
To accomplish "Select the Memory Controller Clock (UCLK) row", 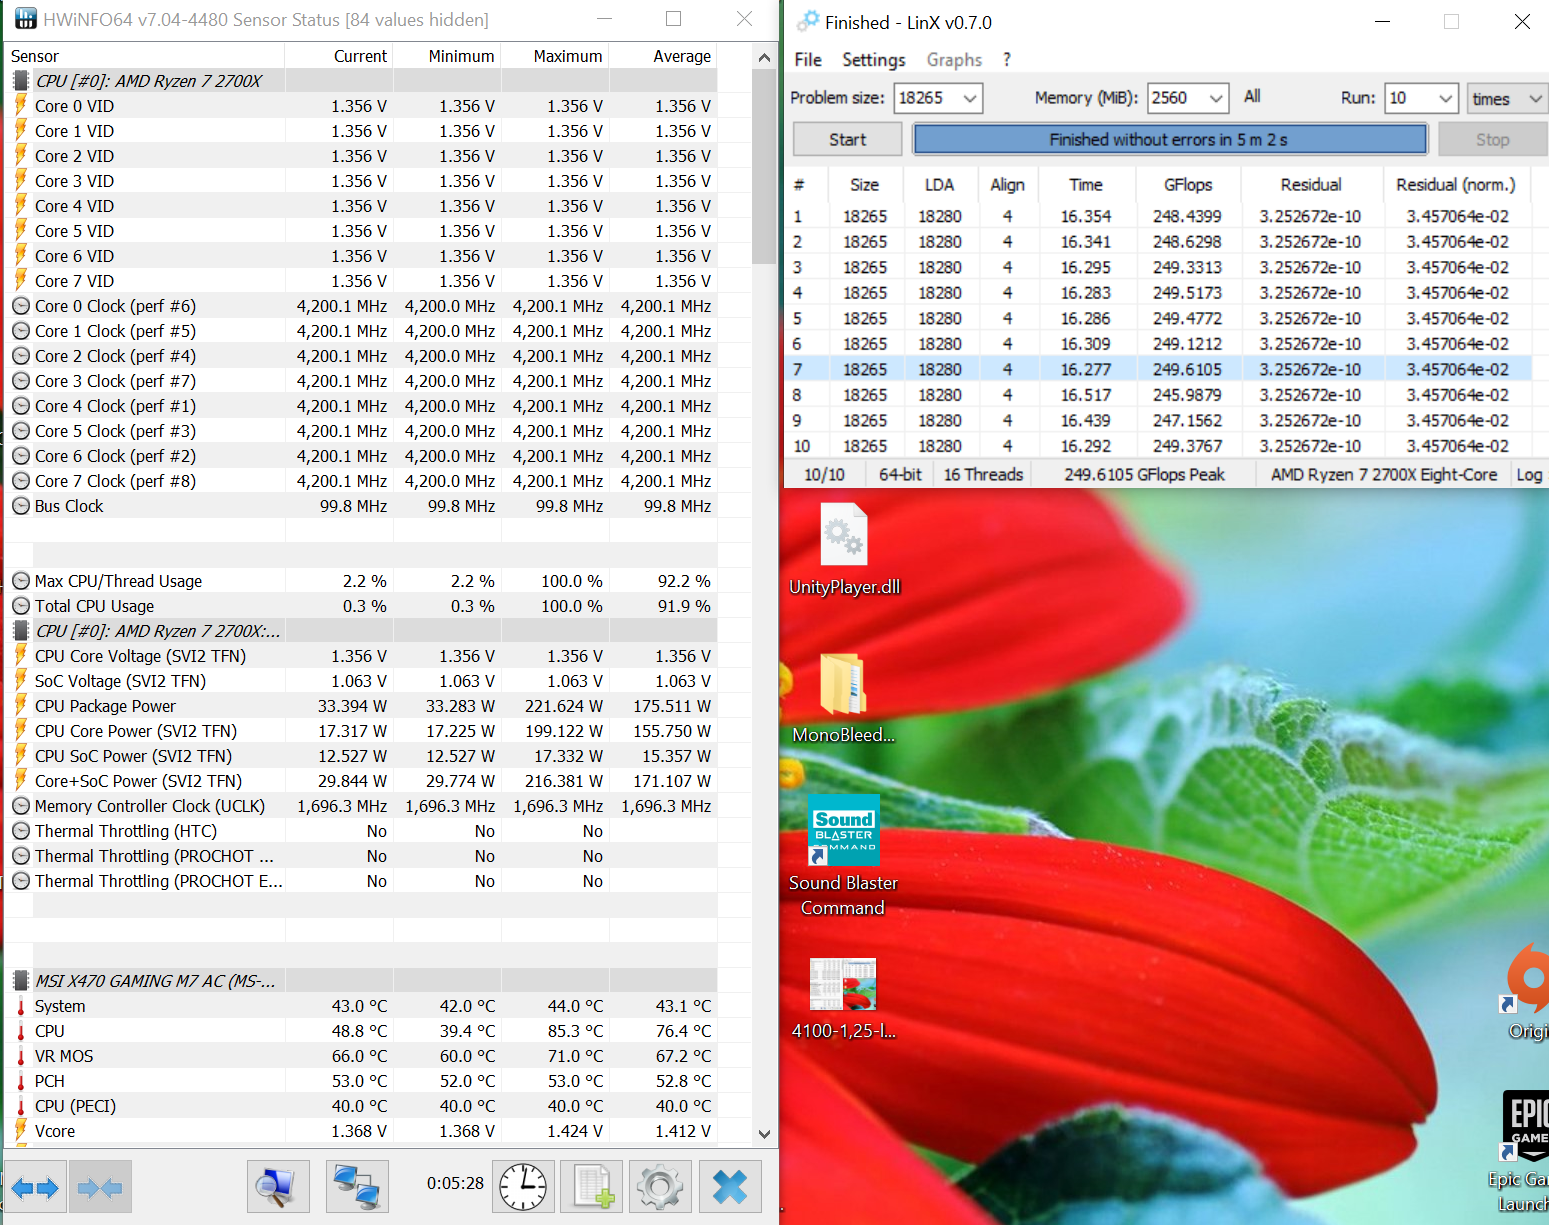I will (x=361, y=806).
